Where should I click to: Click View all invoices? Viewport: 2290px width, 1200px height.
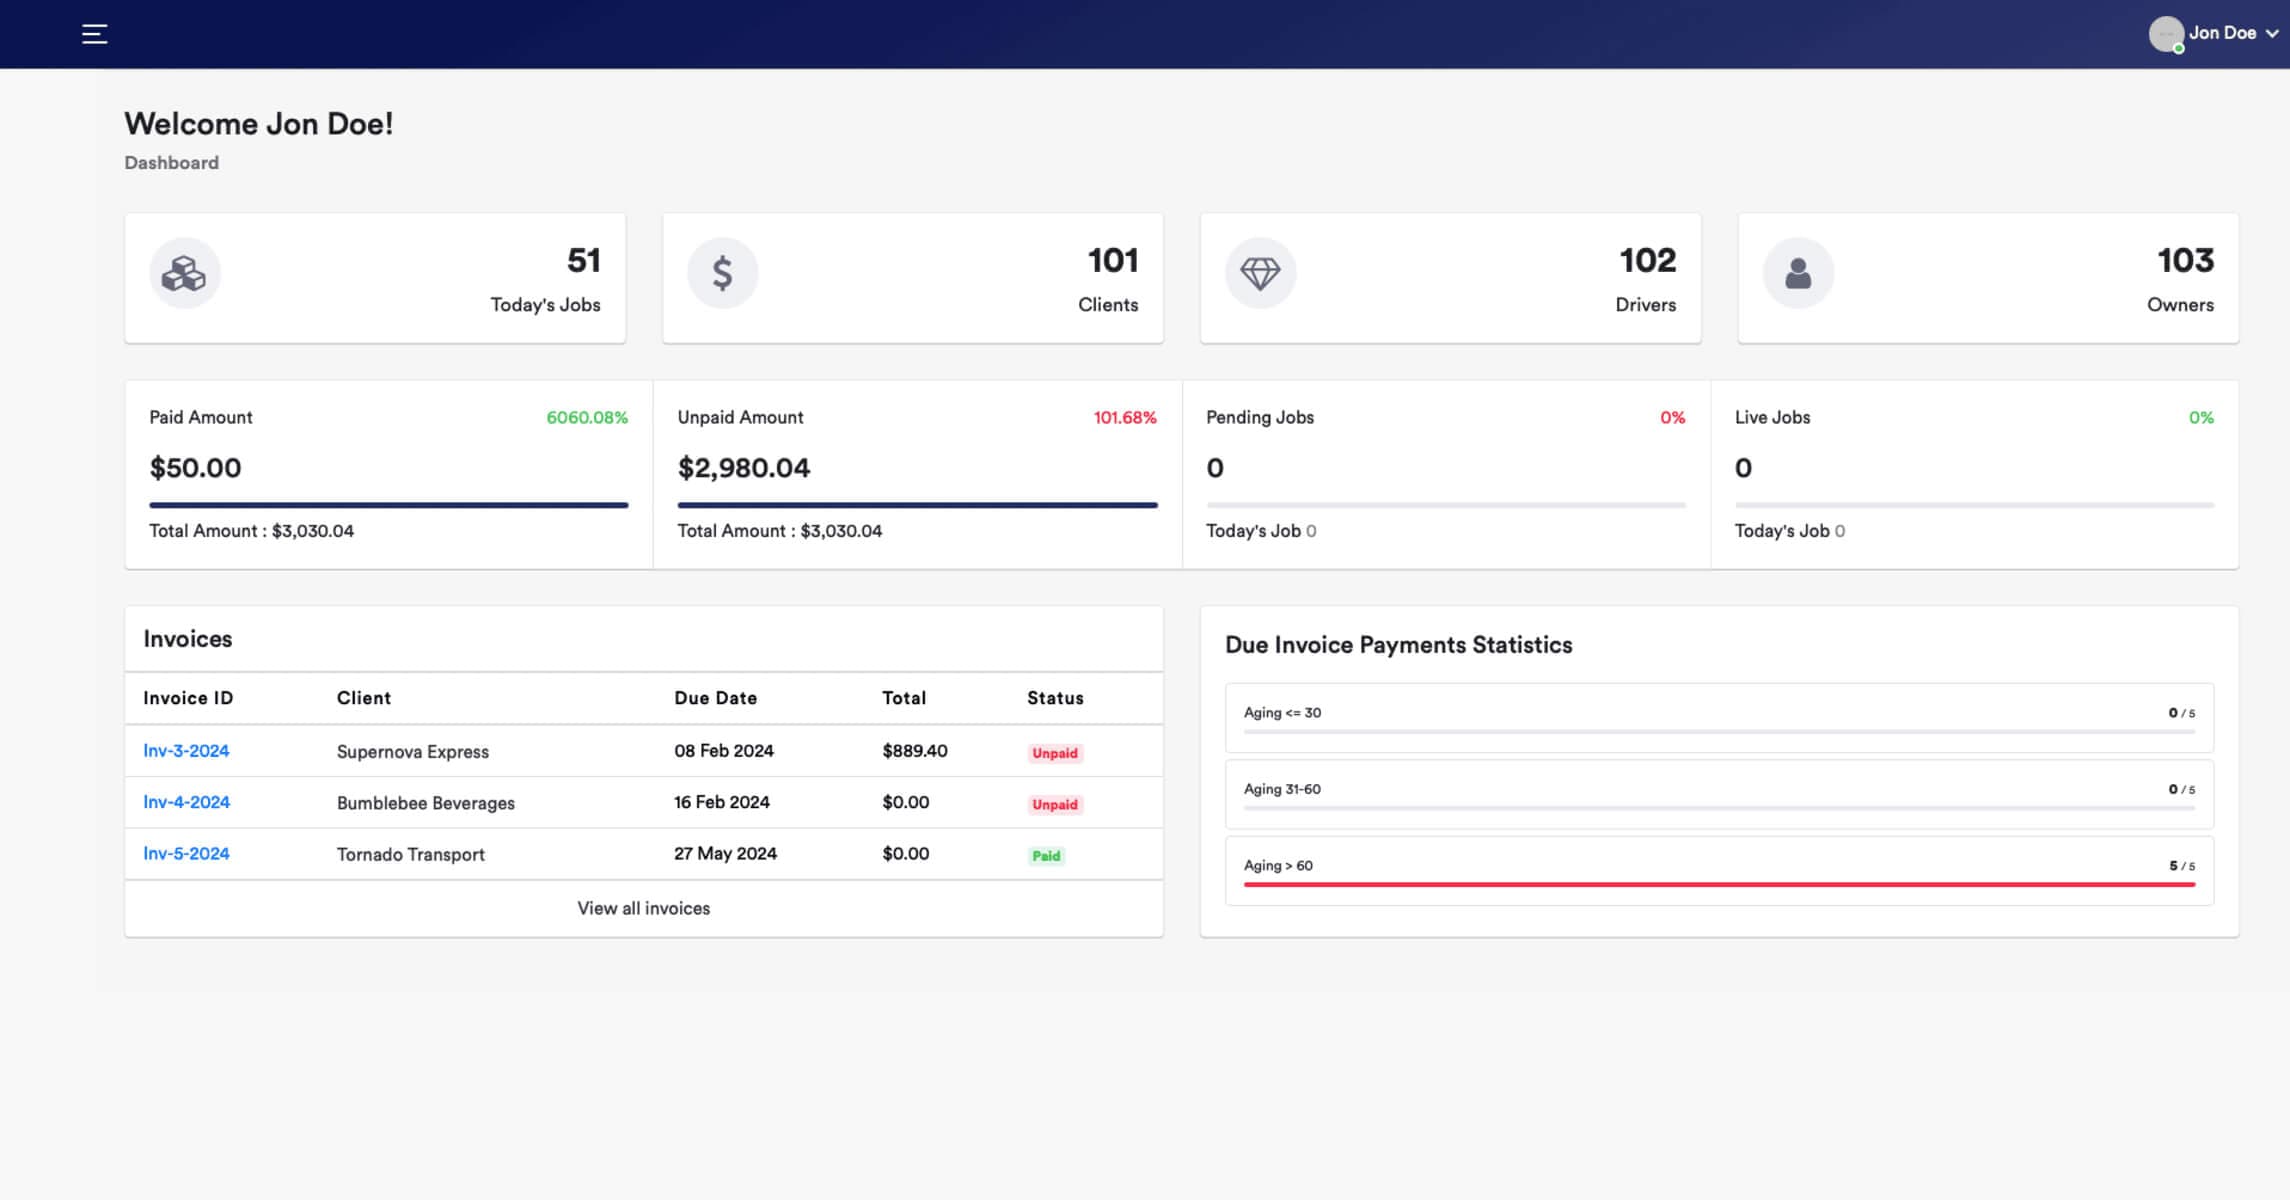click(644, 908)
